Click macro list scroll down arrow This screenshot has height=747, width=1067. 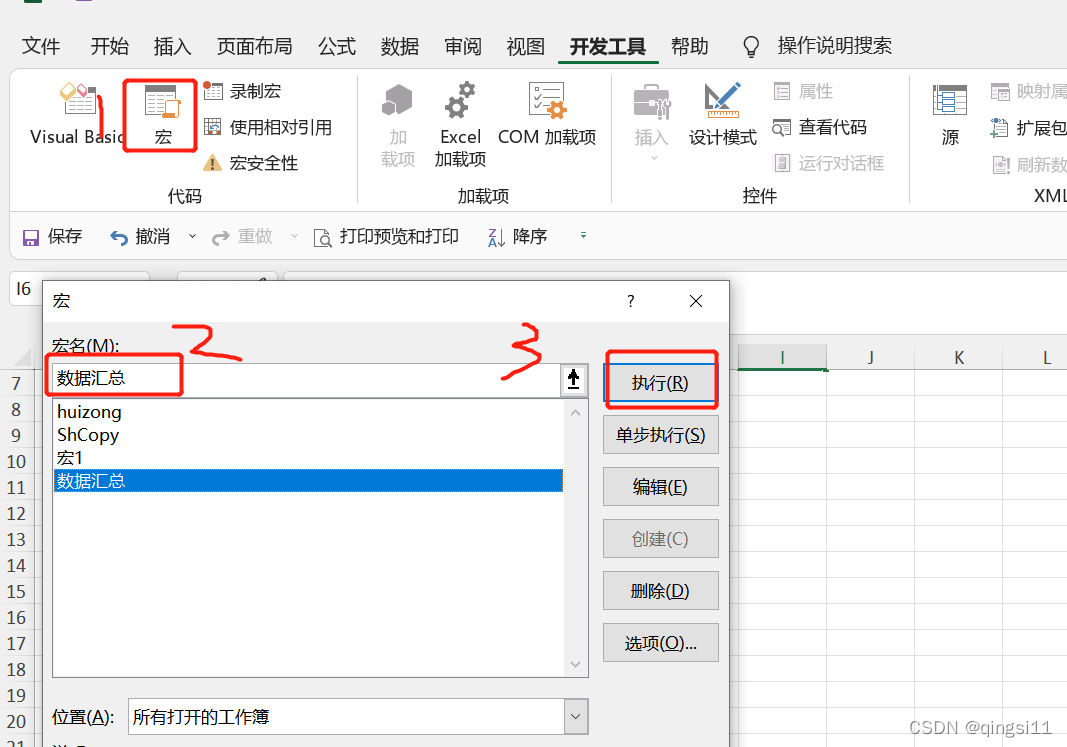[x=576, y=664]
